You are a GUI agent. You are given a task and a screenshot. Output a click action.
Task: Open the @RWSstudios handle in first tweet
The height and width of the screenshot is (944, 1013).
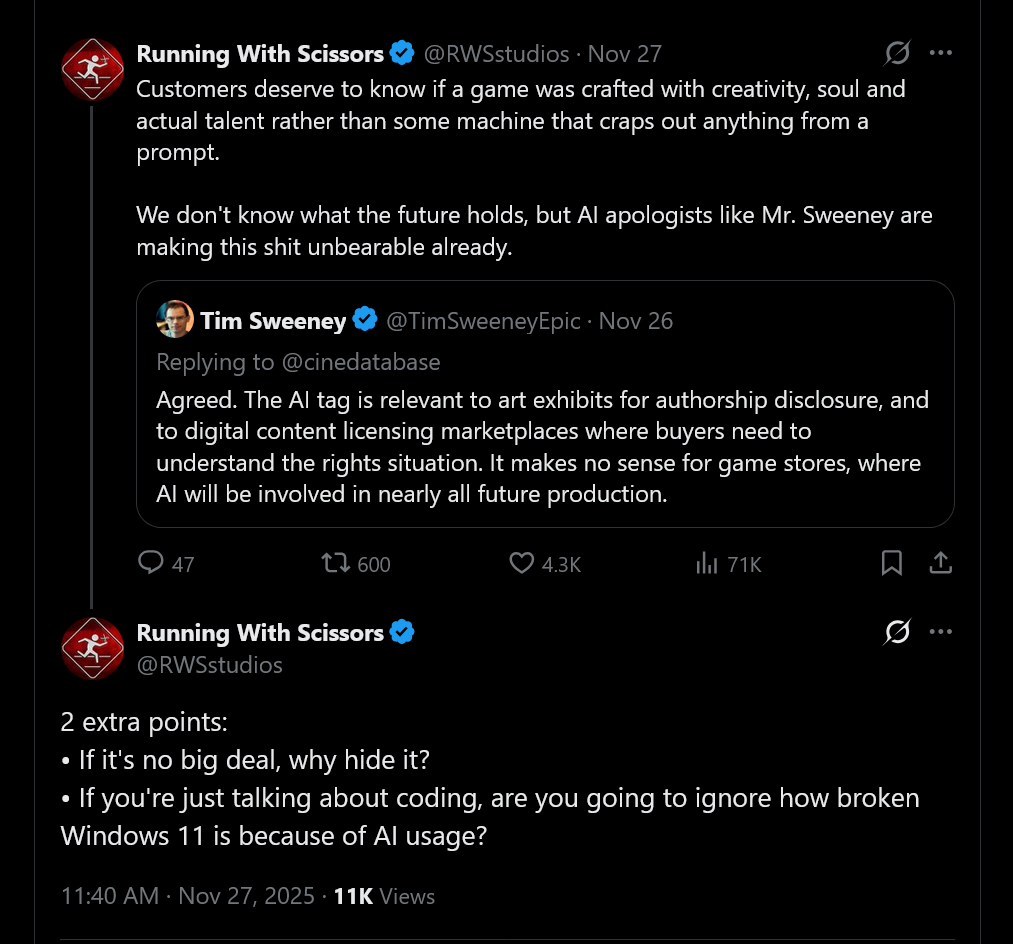[x=497, y=53]
